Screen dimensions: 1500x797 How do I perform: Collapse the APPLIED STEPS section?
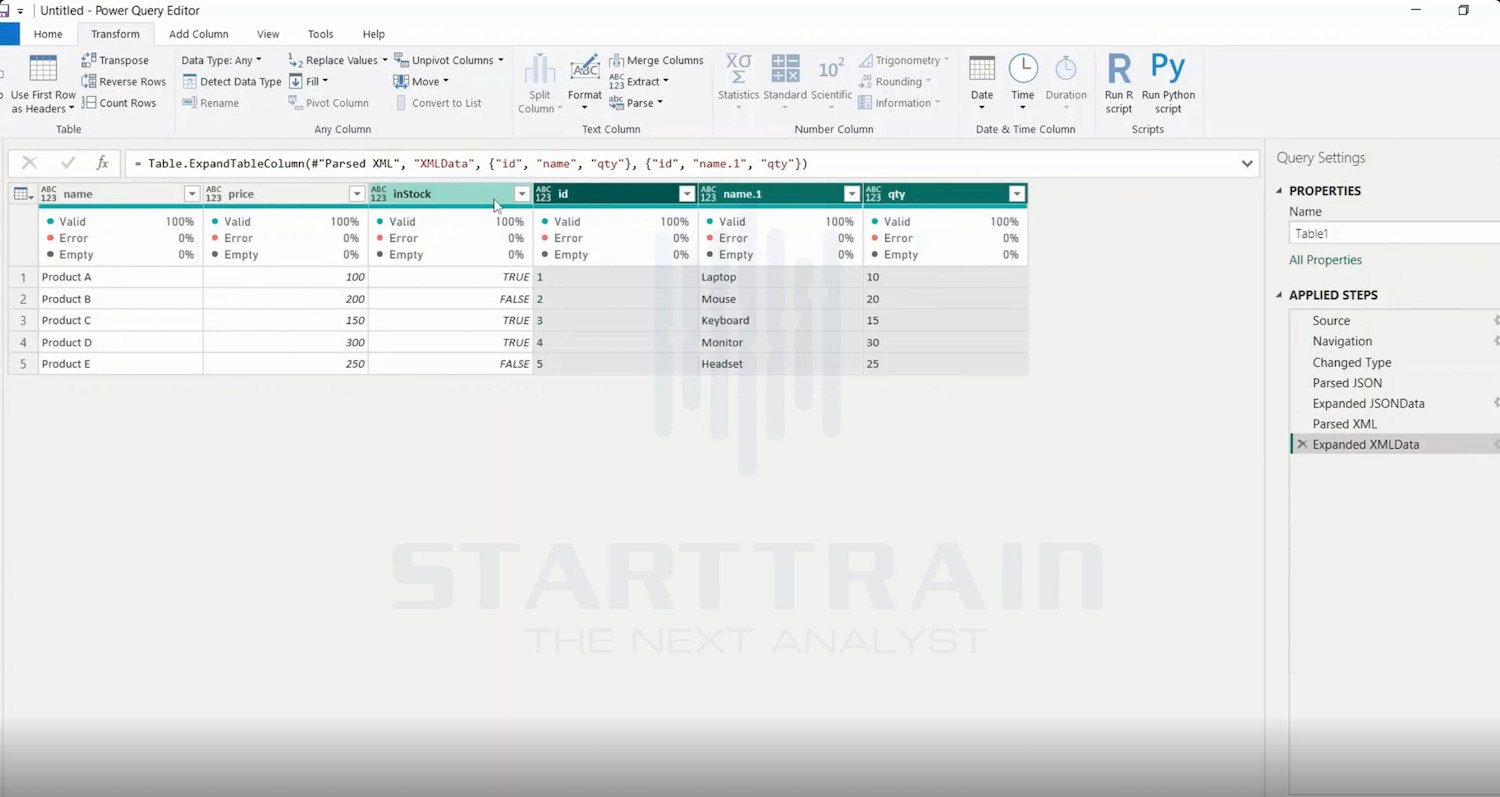pyautogui.click(x=1279, y=295)
